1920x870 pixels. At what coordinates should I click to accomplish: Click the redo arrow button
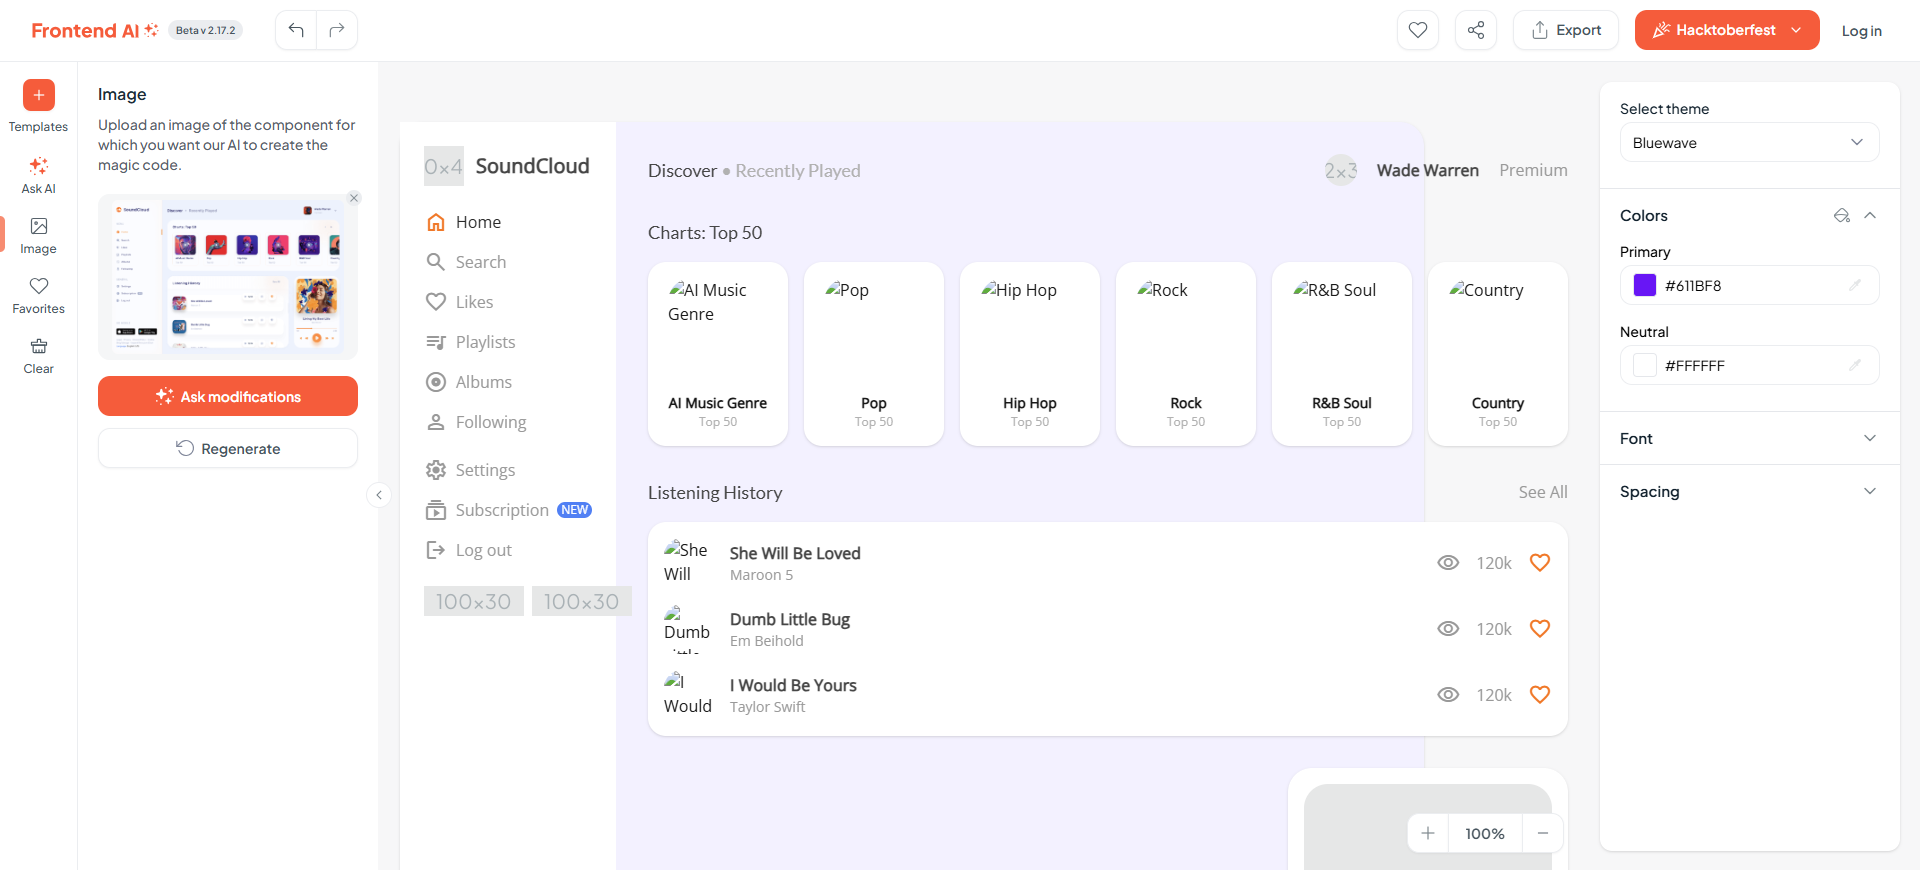click(337, 30)
